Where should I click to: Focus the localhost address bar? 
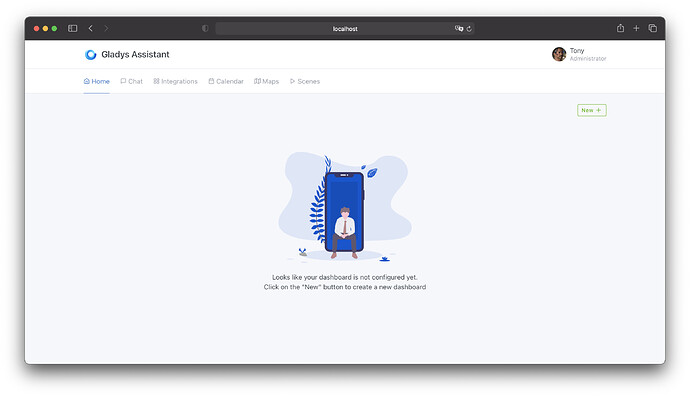click(x=345, y=29)
